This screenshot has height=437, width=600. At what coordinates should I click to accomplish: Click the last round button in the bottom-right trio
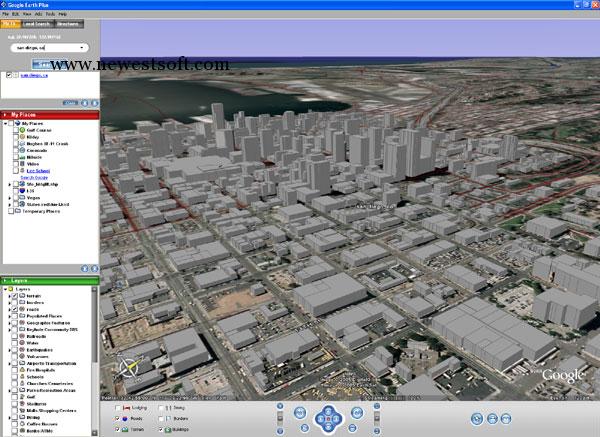[506, 419]
